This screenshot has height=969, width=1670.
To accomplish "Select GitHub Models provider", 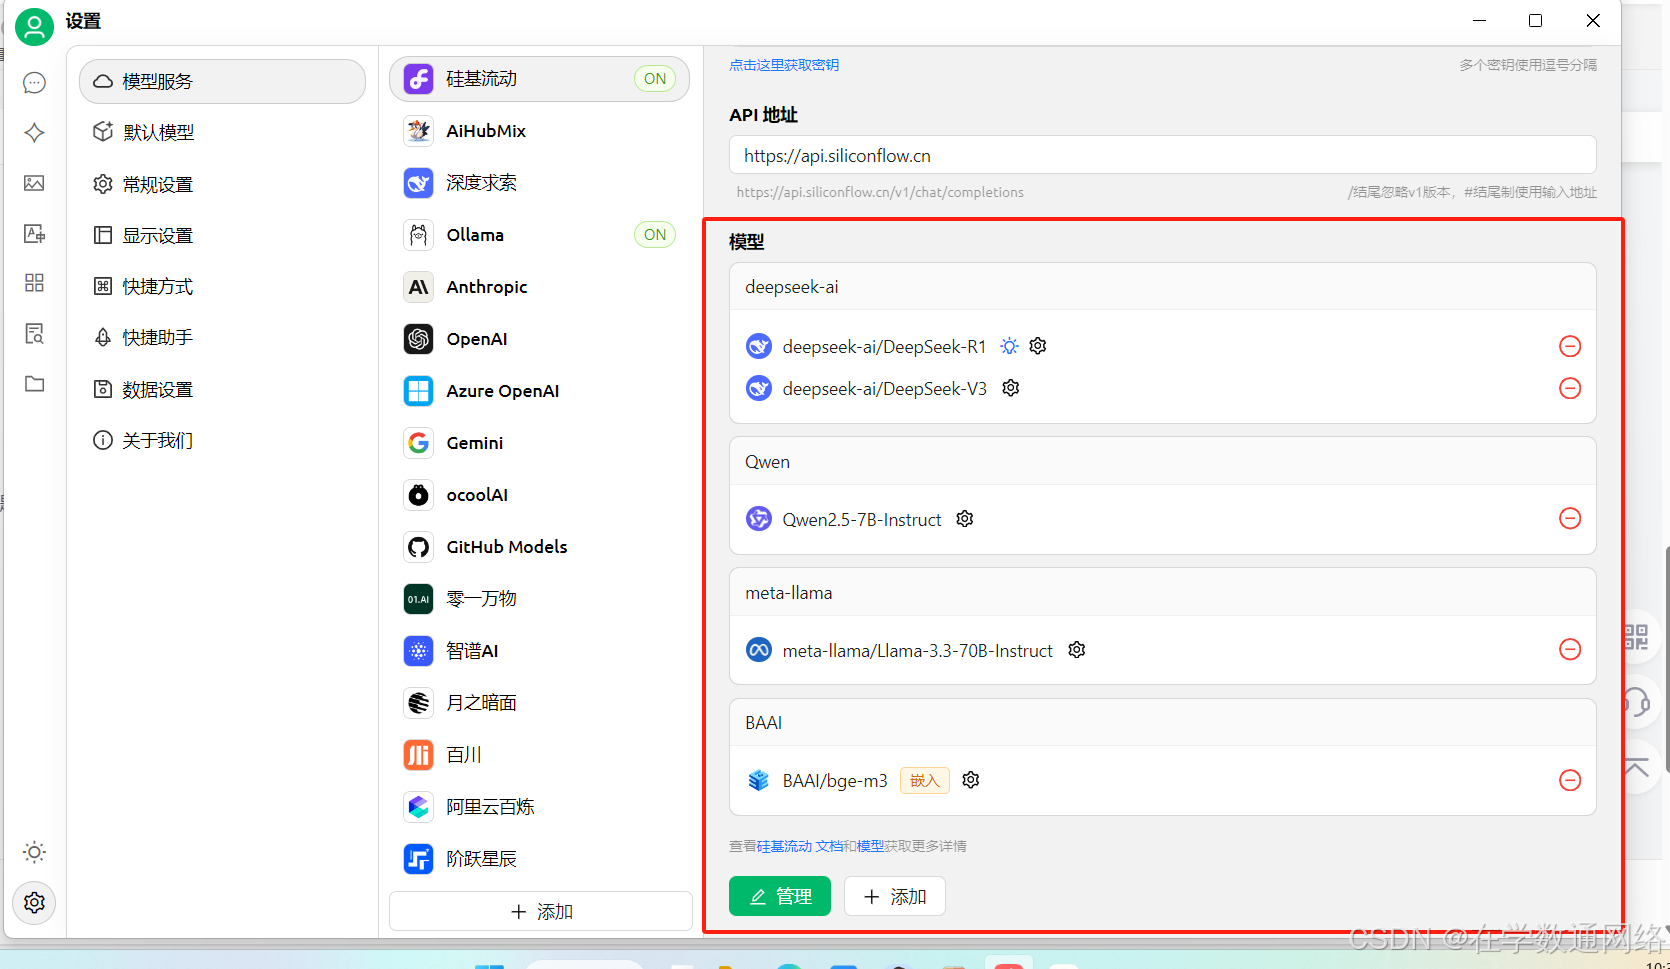I will (x=540, y=547).
